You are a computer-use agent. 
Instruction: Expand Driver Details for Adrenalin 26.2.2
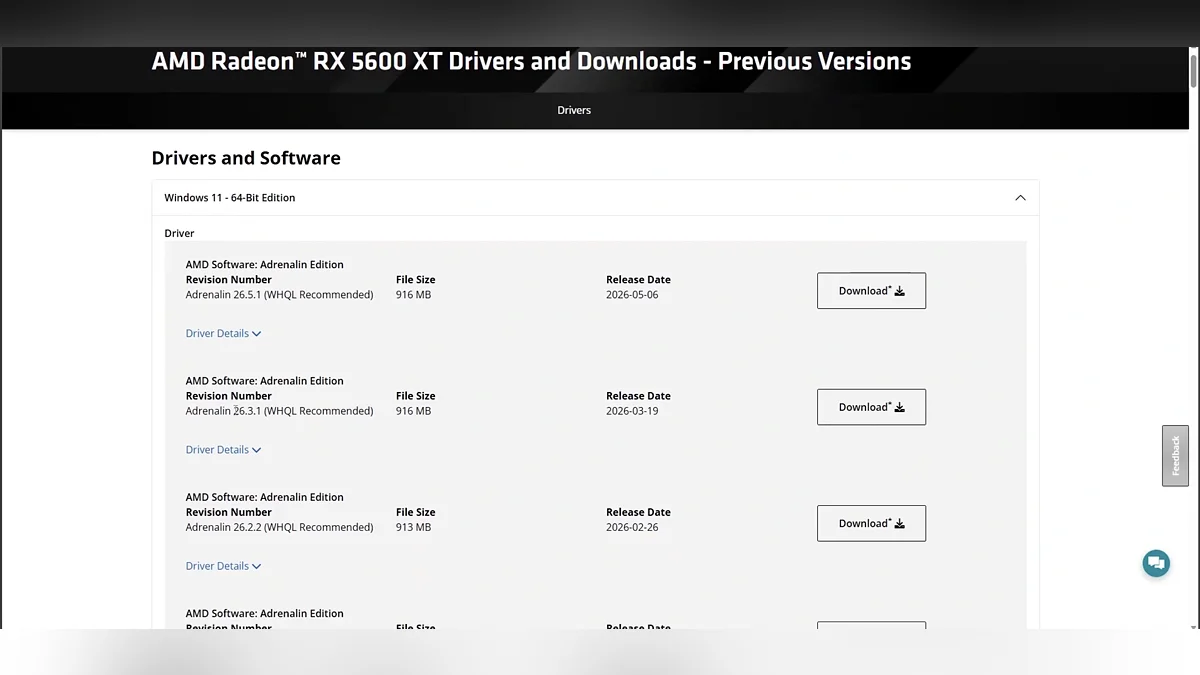(x=223, y=566)
